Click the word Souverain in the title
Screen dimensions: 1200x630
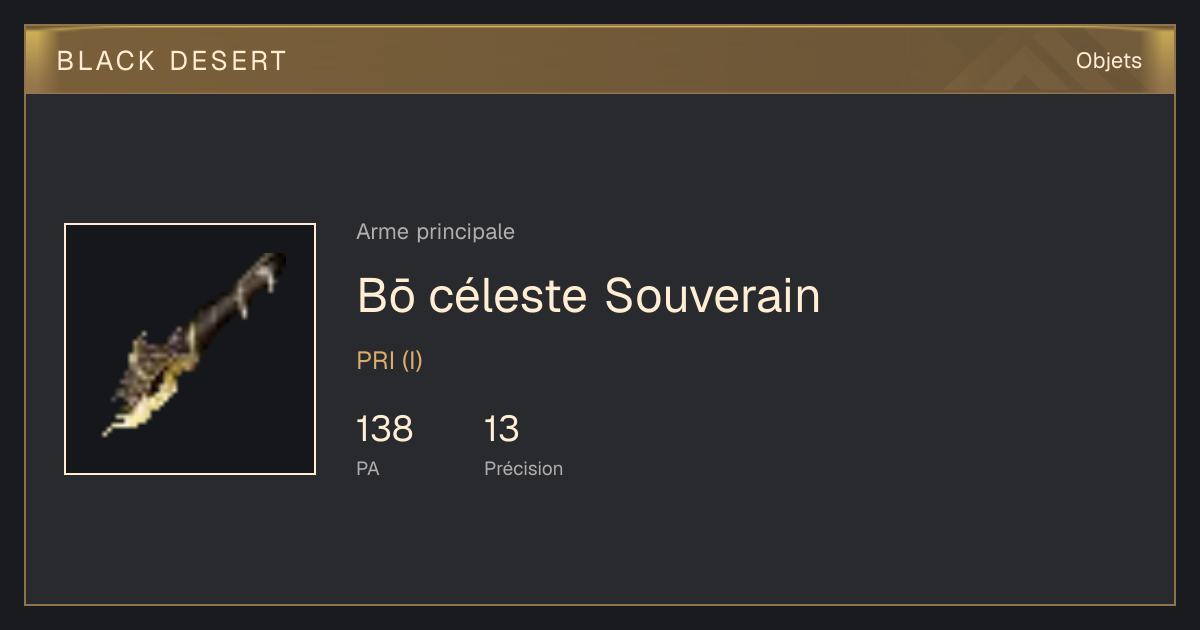[713, 295]
